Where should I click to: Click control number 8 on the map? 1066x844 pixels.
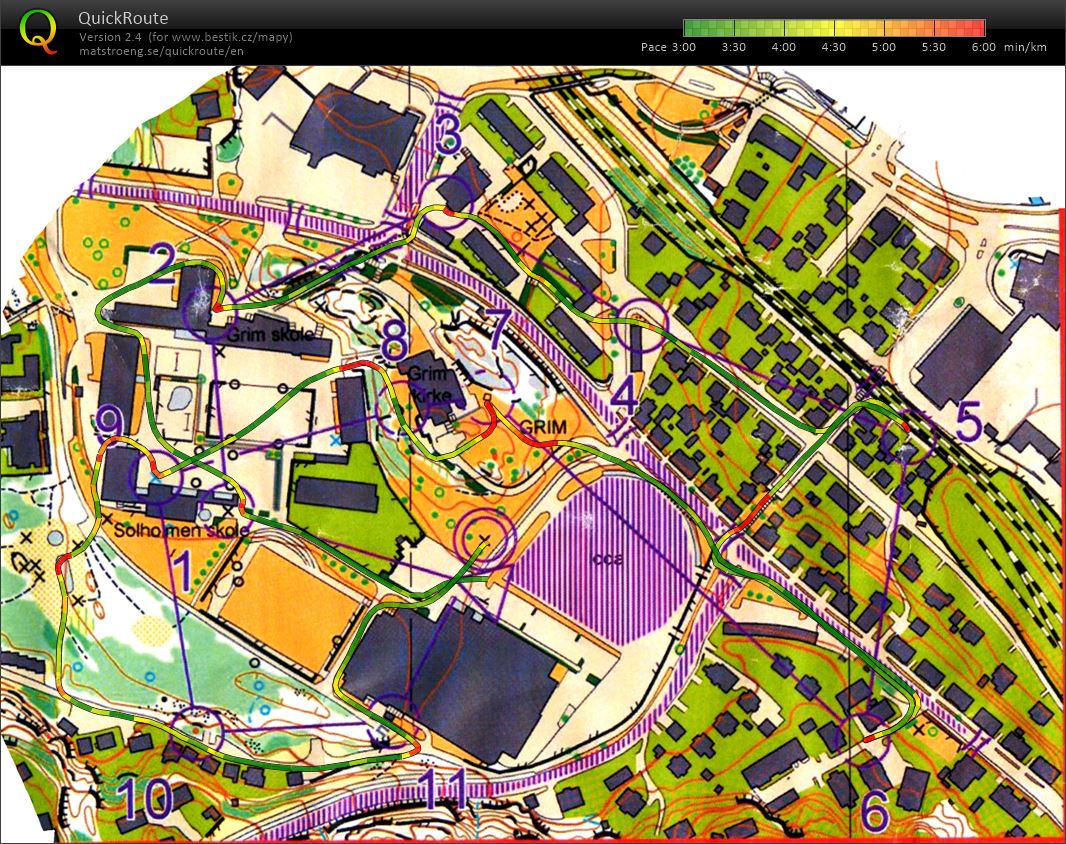394,340
